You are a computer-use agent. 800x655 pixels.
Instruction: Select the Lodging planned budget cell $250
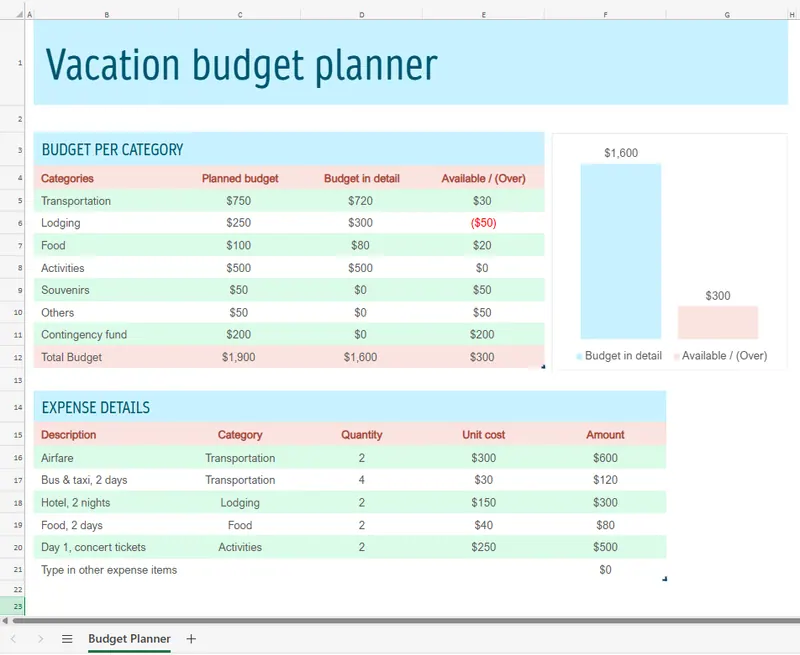240,223
